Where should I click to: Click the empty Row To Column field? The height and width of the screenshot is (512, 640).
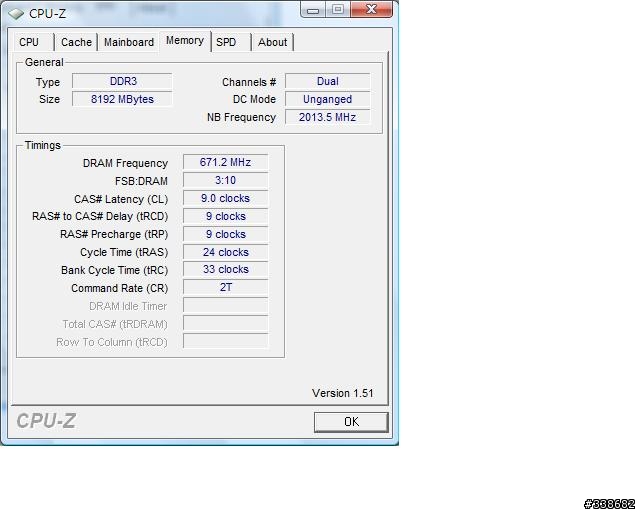click(225, 341)
